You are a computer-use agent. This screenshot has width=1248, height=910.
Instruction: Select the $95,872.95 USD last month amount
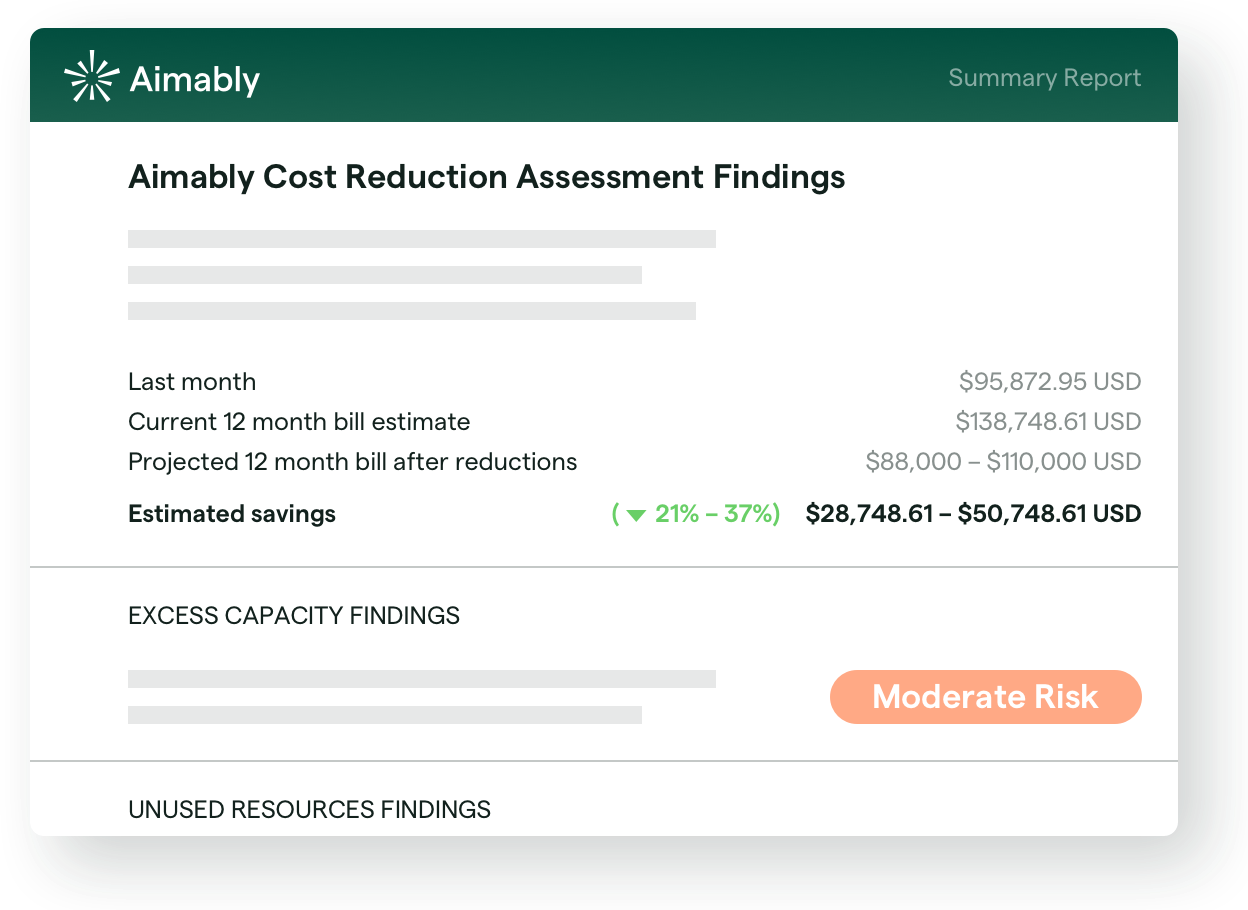(x=1050, y=382)
